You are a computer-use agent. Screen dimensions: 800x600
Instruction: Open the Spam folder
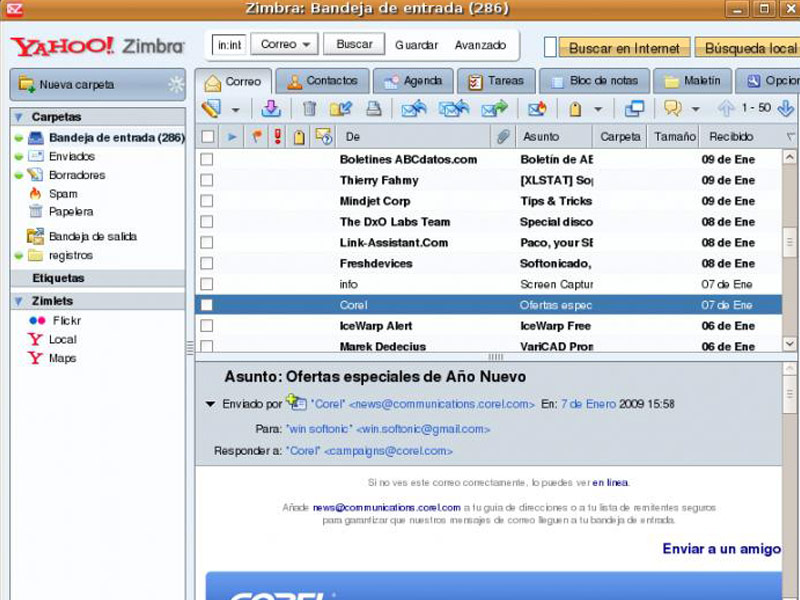(x=54, y=194)
